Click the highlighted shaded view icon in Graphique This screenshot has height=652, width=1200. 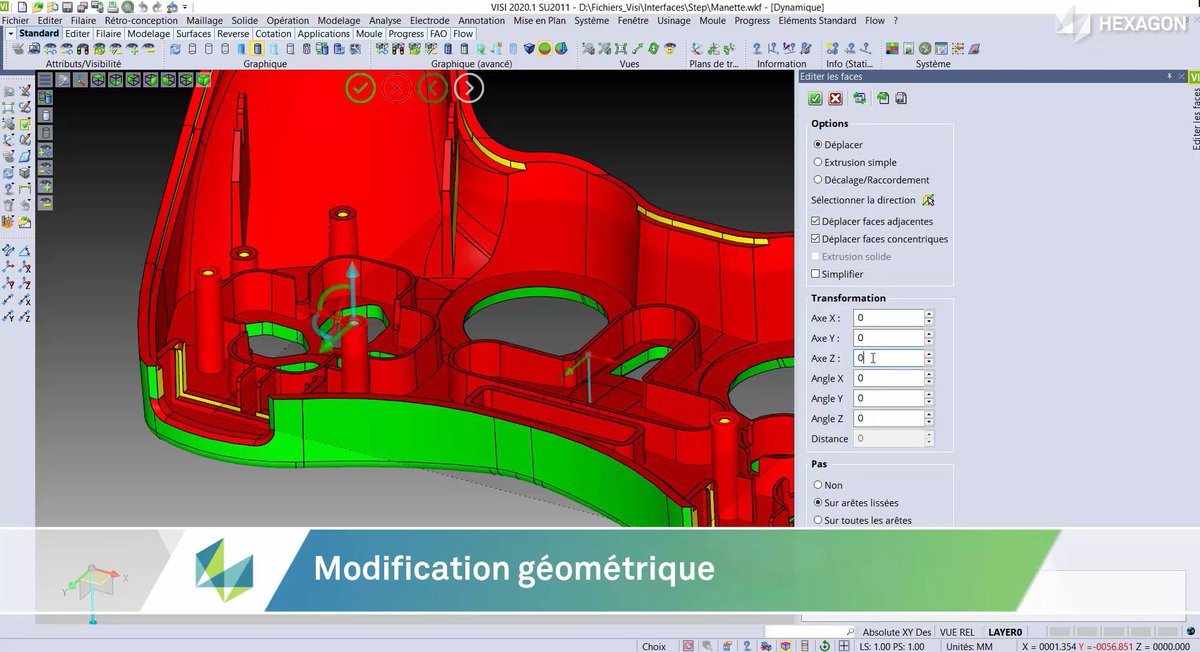tap(257, 49)
